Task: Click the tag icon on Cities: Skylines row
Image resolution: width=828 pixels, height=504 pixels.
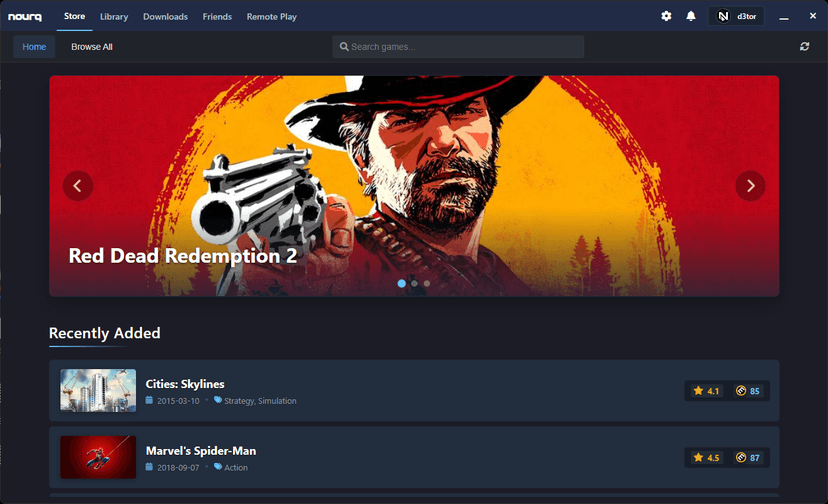Action: pyautogui.click(x=218, y=400)
